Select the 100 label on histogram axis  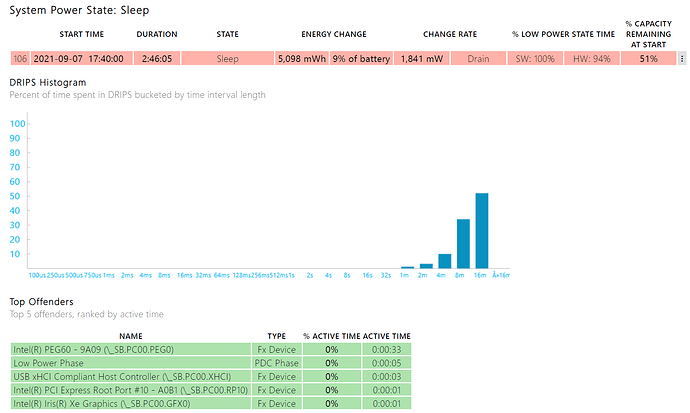pyautogui.click(x=18, y=124)
